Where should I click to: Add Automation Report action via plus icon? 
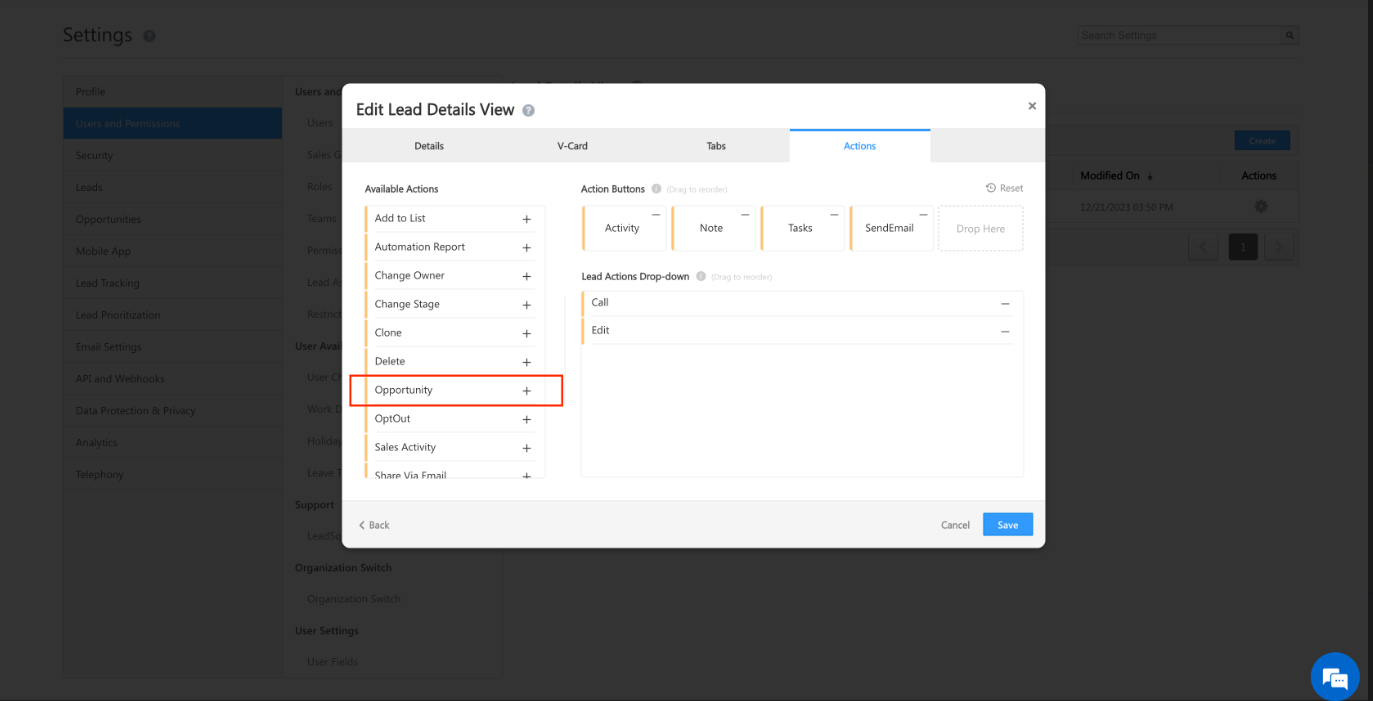(x=526, y=248)
